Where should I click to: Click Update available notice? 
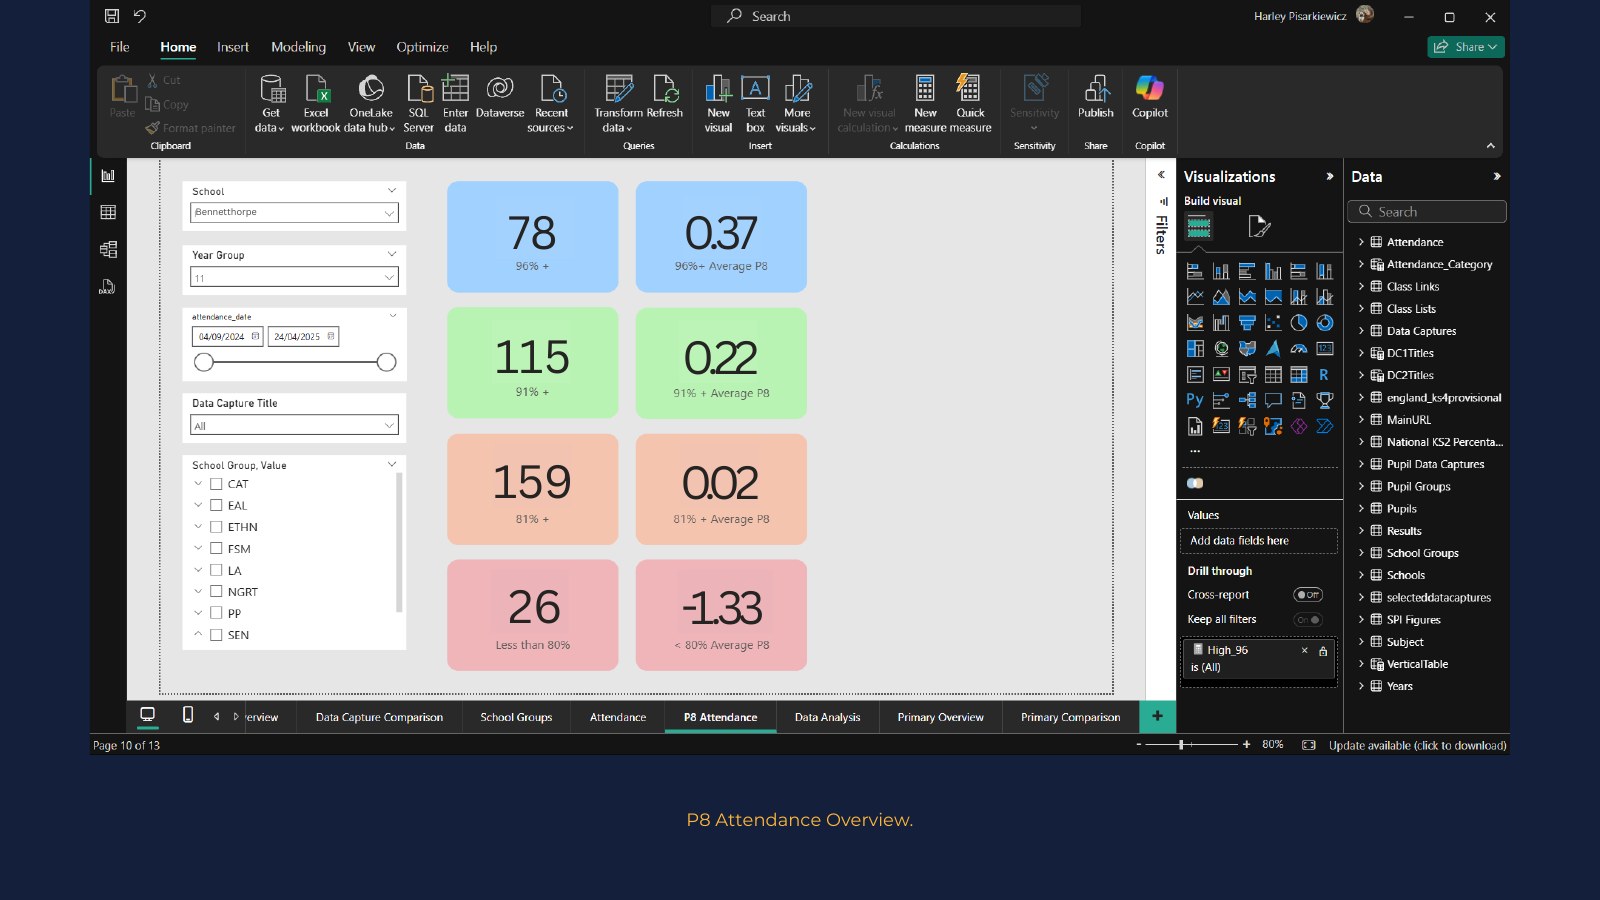(1417, 745)
